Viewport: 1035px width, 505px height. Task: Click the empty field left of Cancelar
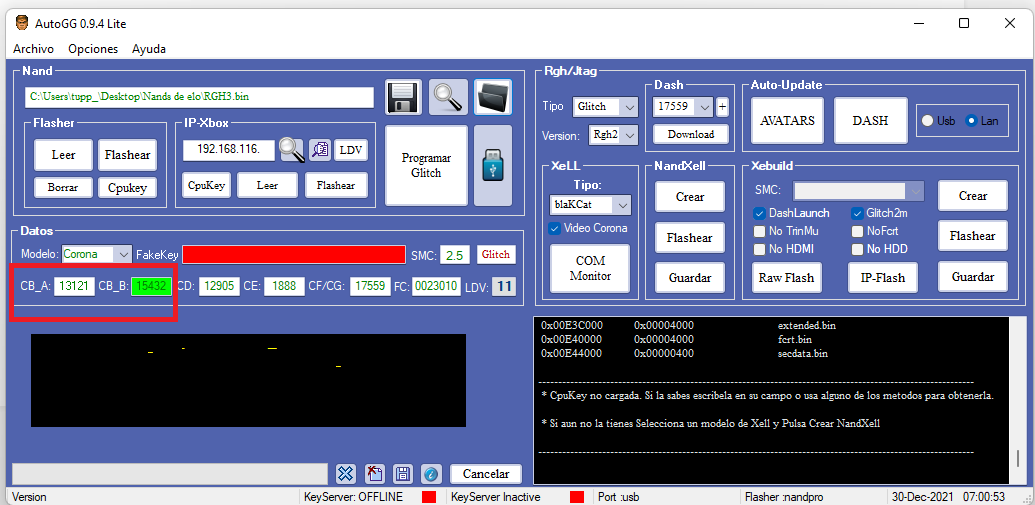pyautogui.click(x=170, y=473)
